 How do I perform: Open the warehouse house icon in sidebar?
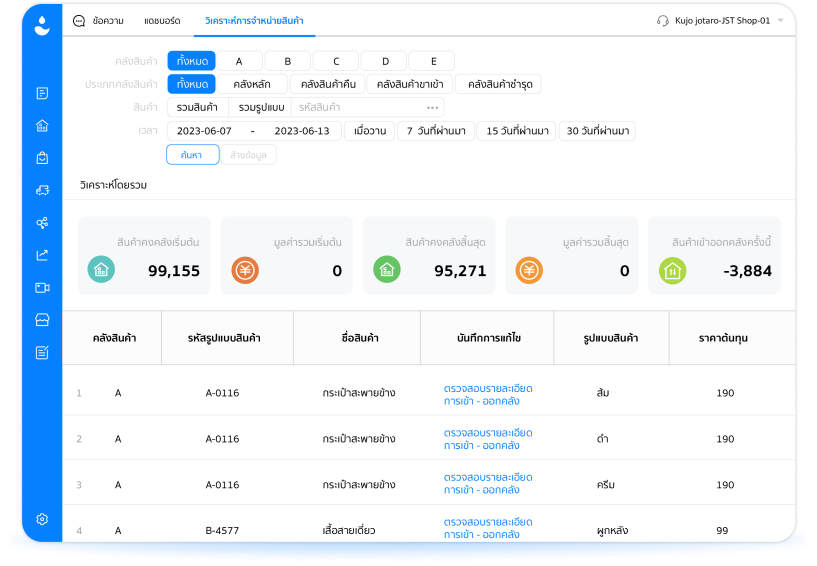42,126
